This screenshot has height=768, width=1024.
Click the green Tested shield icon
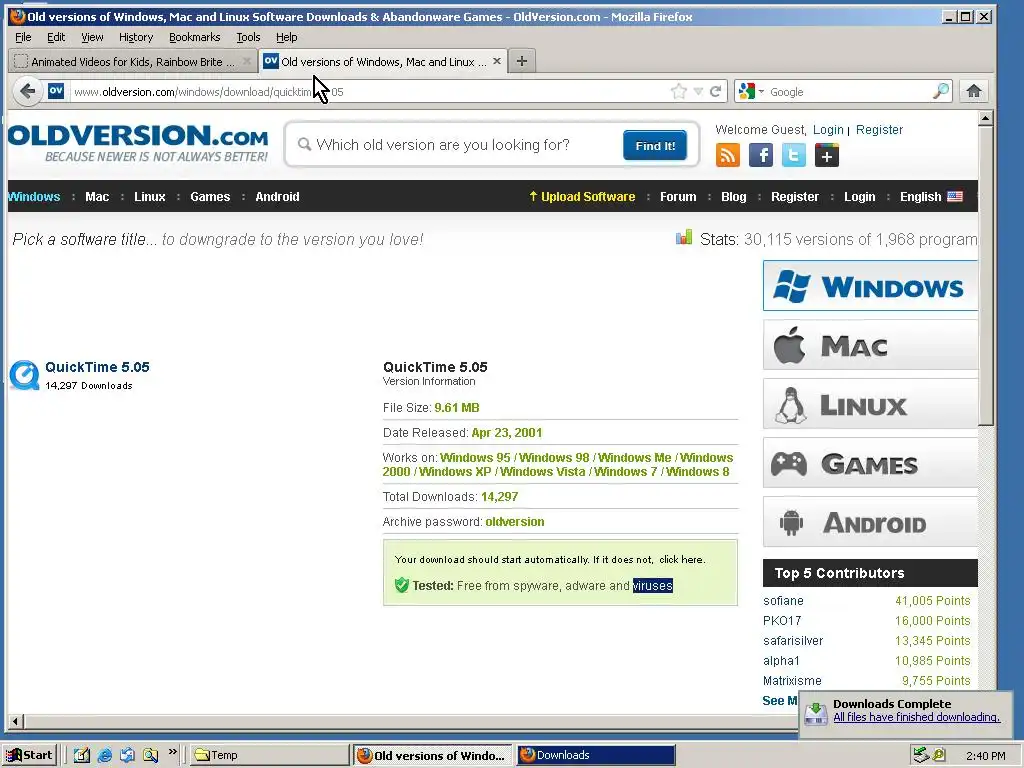coord(402,585)
